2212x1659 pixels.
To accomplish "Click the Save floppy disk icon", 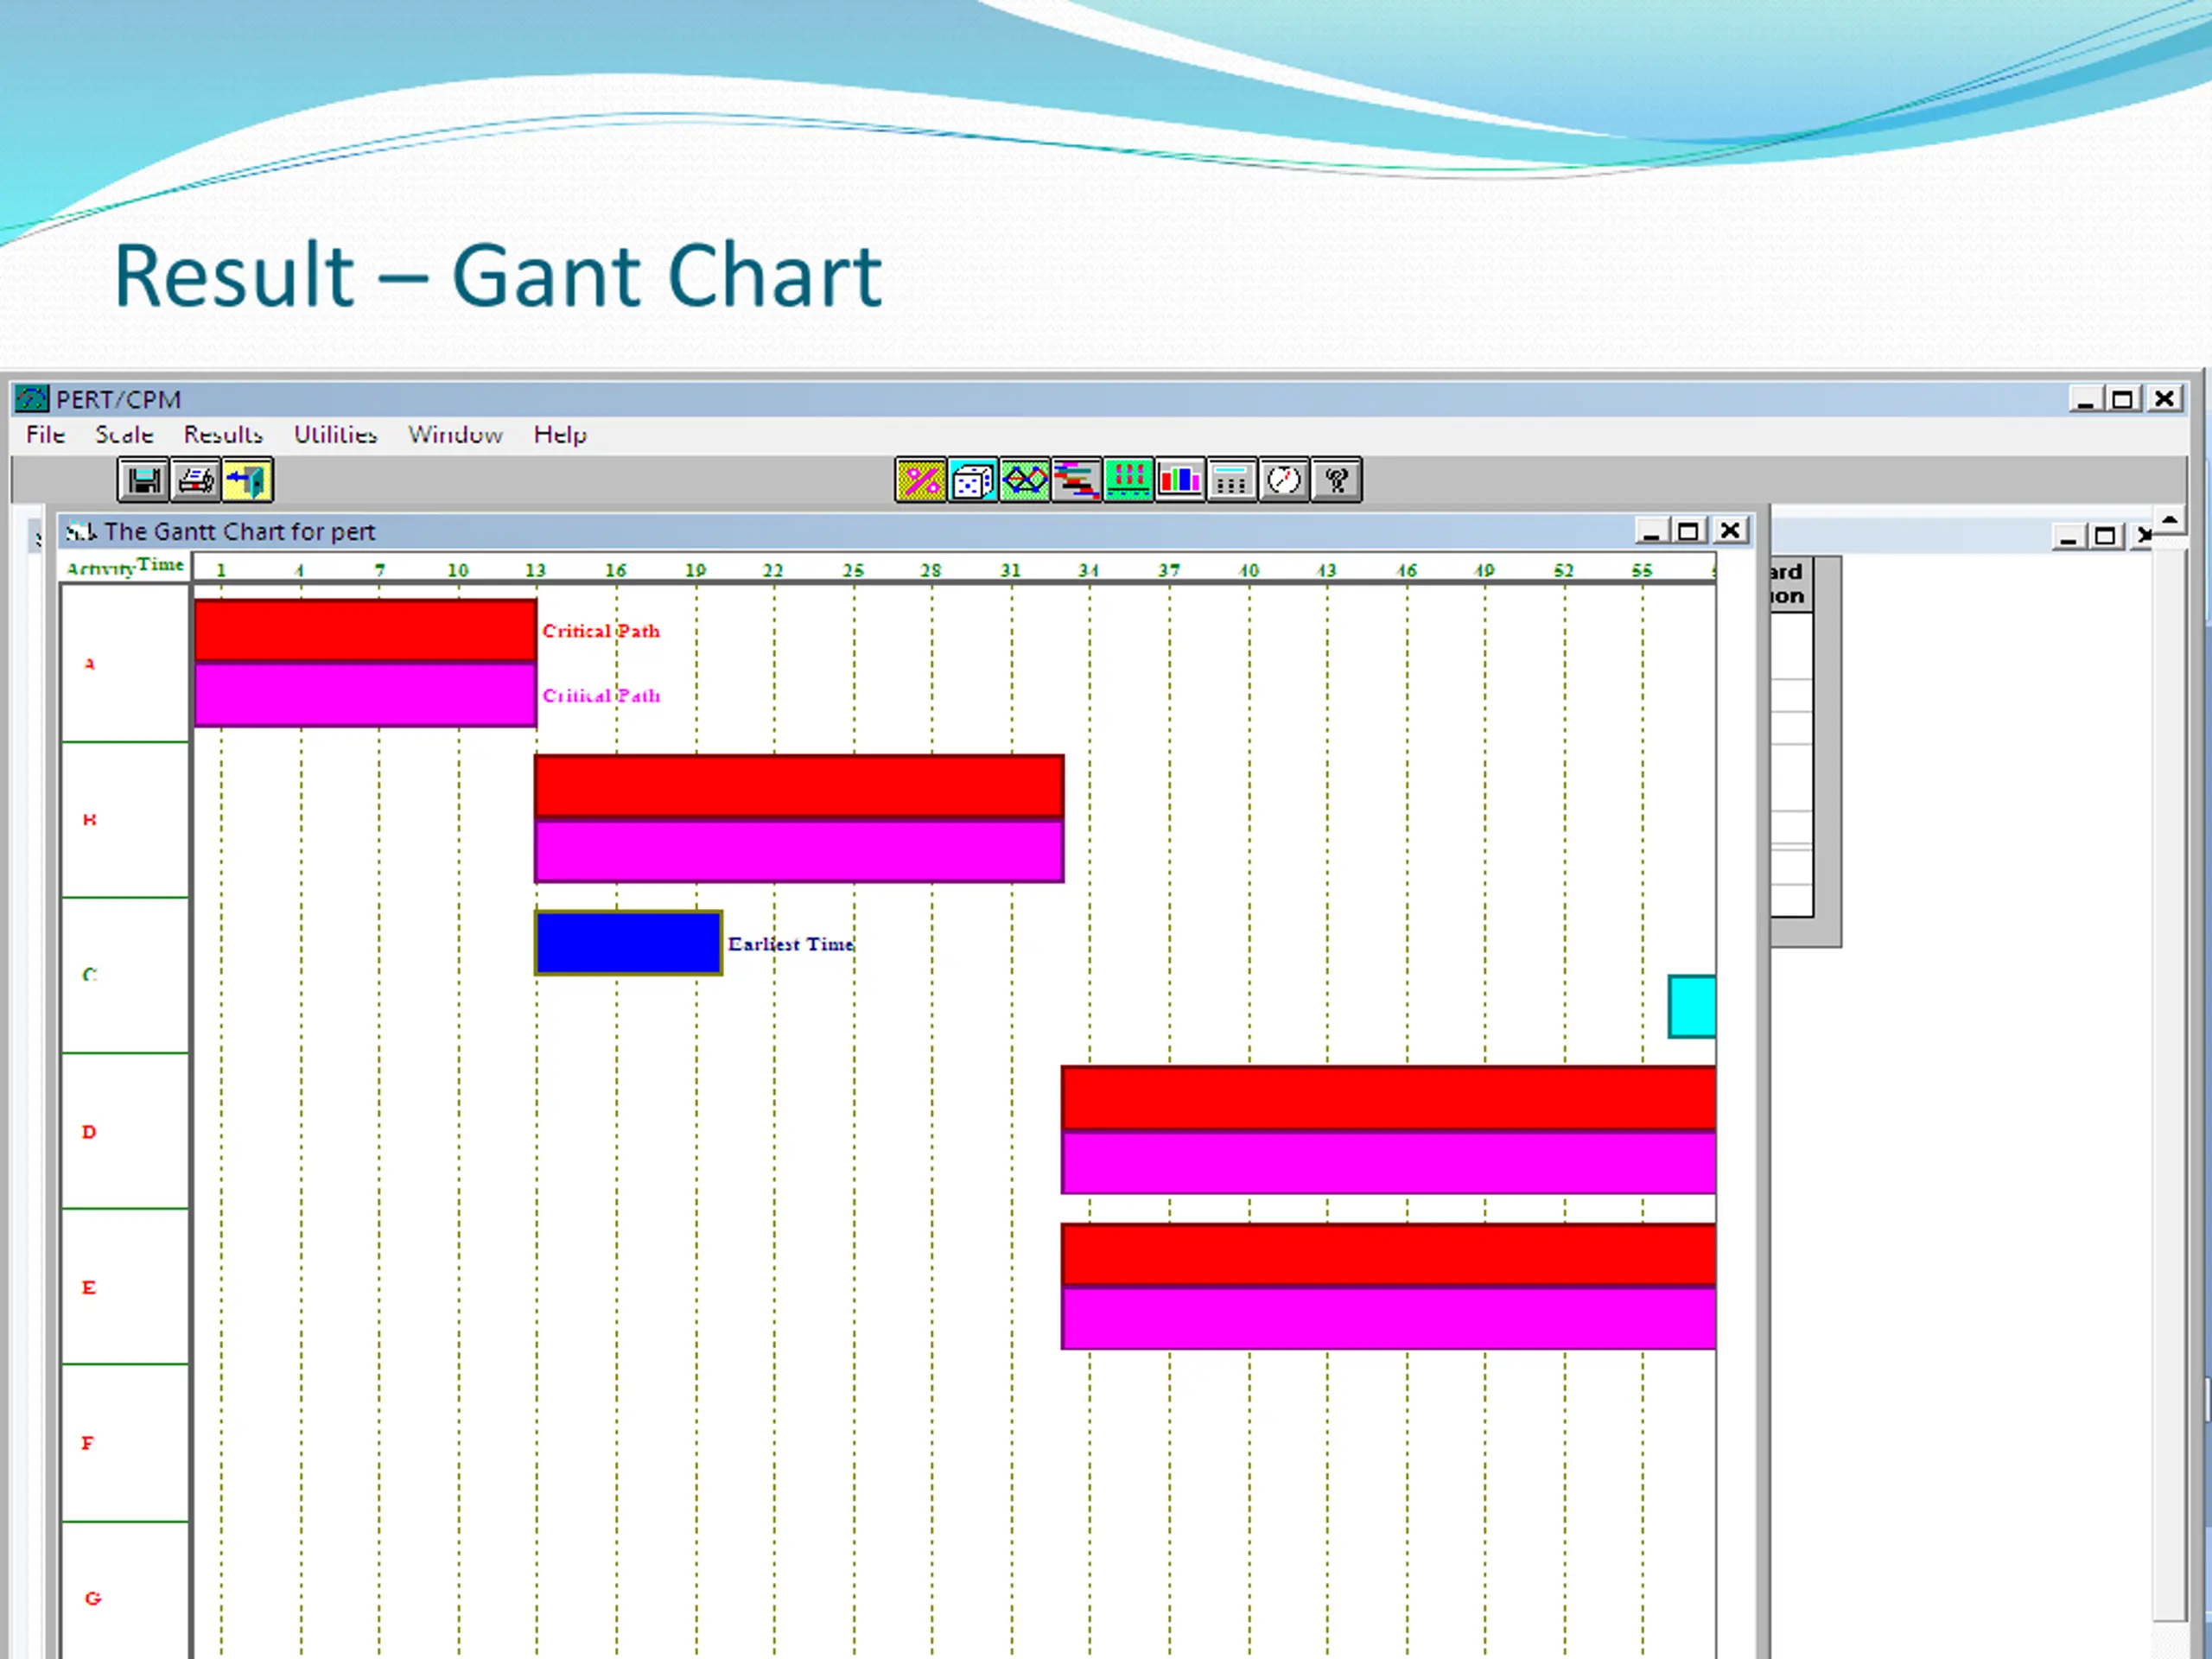I will click(x=144, y=481).
